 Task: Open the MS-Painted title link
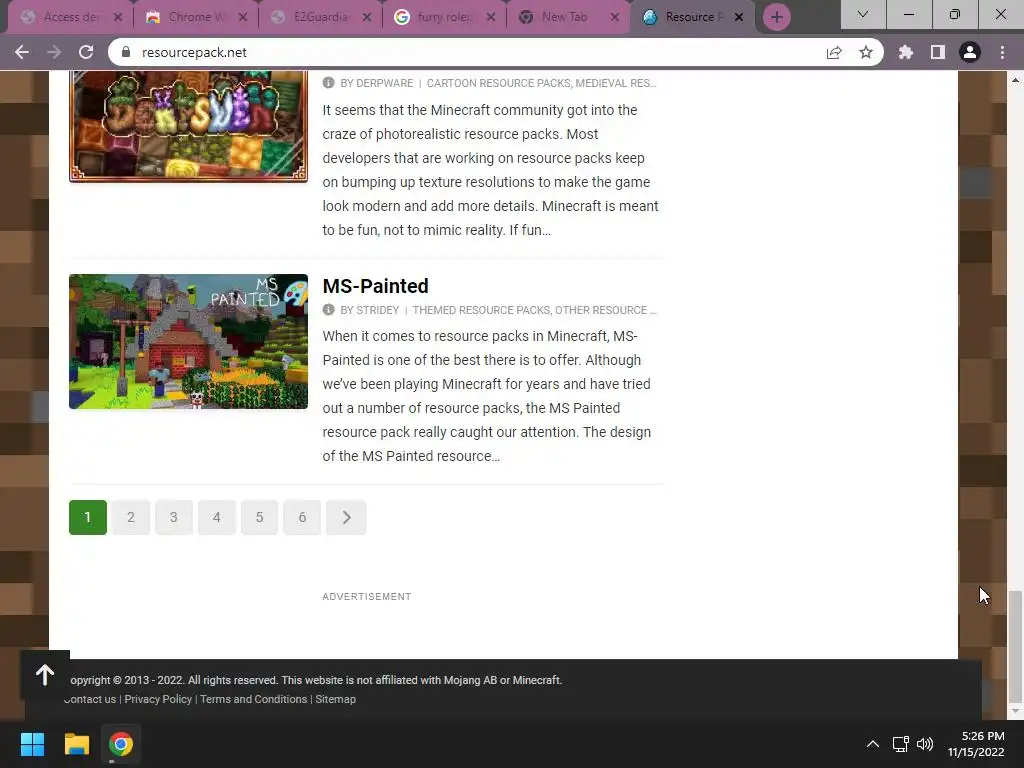click(376, 286)
